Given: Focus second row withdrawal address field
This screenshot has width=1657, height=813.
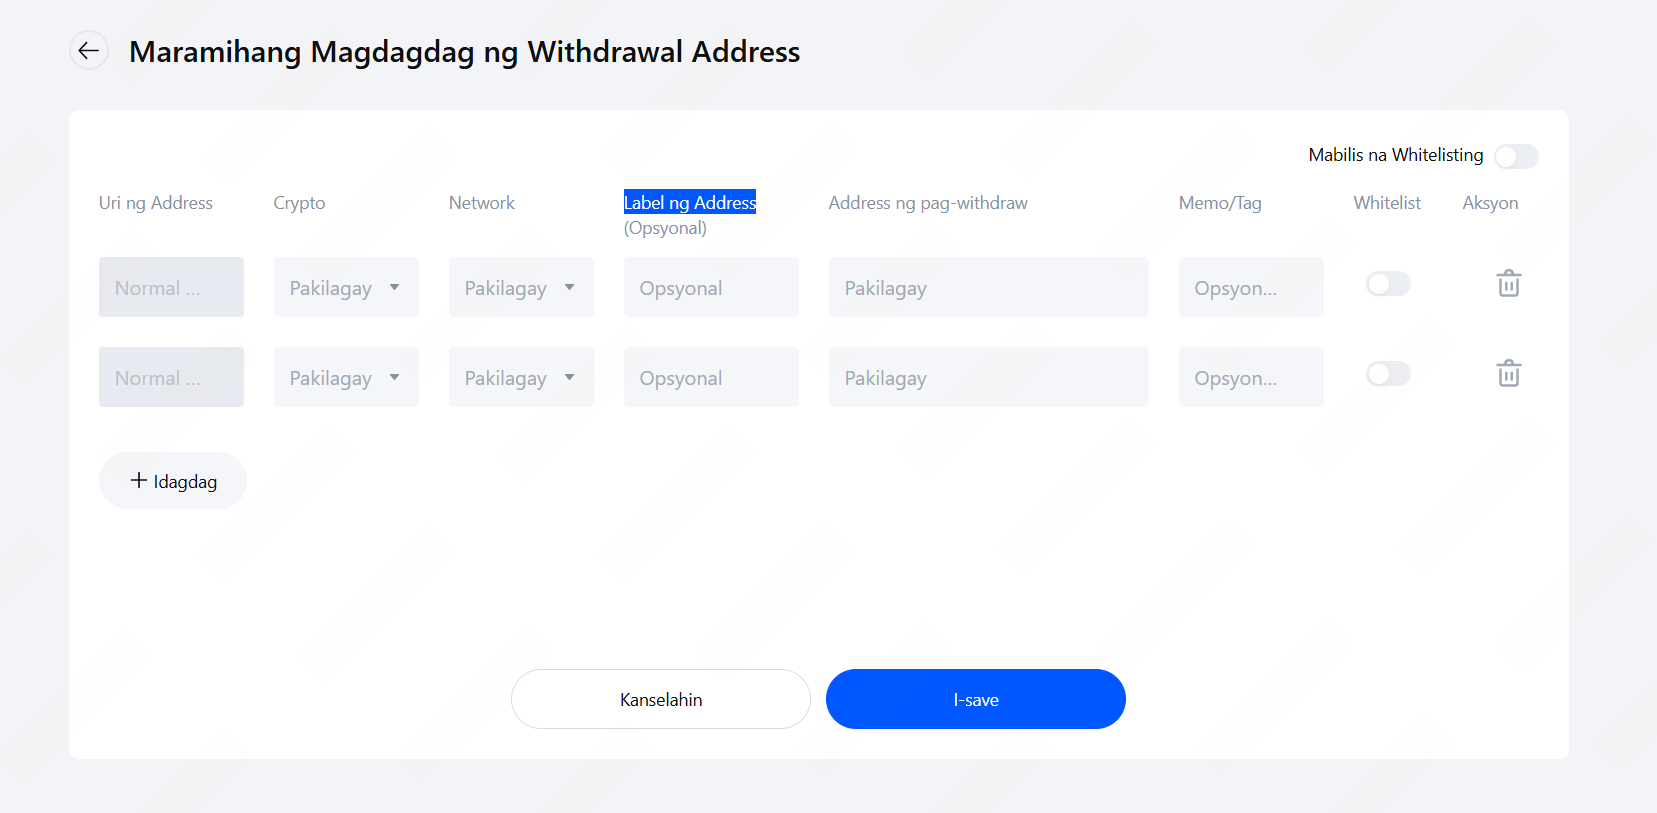Looking at the screenshot, I should [988, 378].
